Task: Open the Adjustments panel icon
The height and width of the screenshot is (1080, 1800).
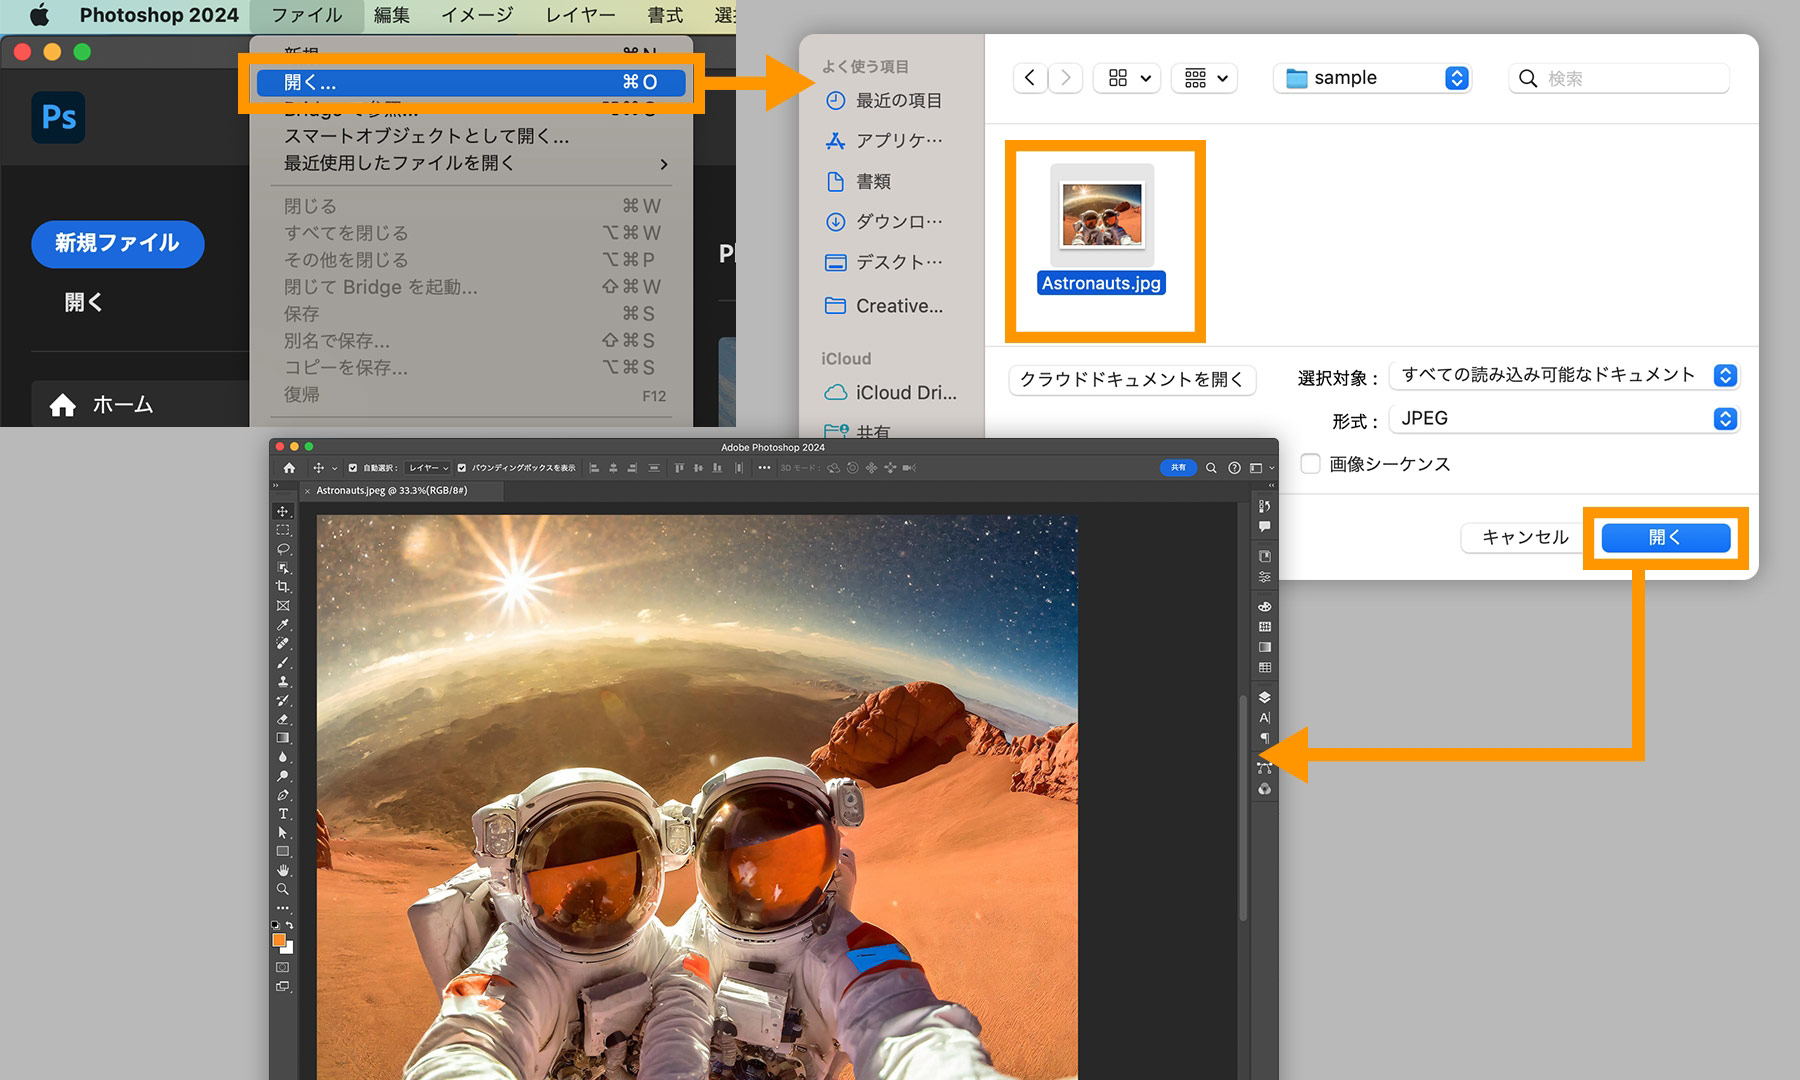Action: click(1265, 577)
